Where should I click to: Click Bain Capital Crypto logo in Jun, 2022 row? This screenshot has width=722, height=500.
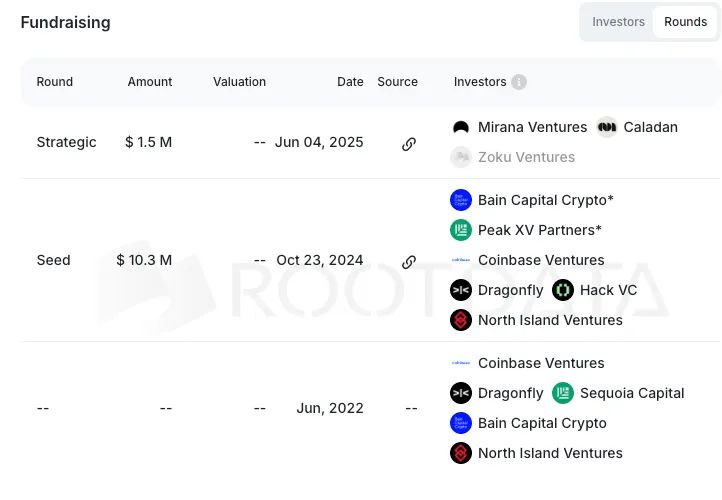click(461, 423)
